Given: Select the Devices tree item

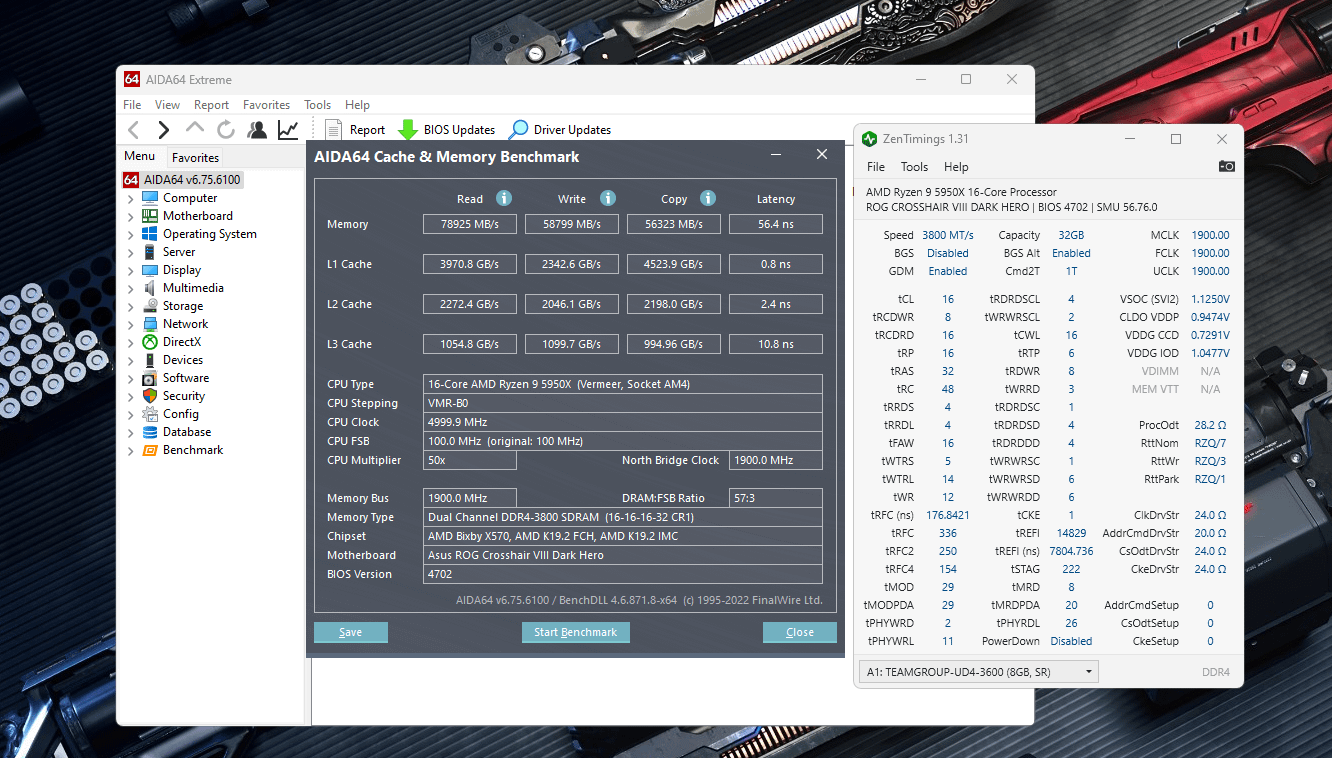Looking at the screenshot, I should [x=183, y=360].
